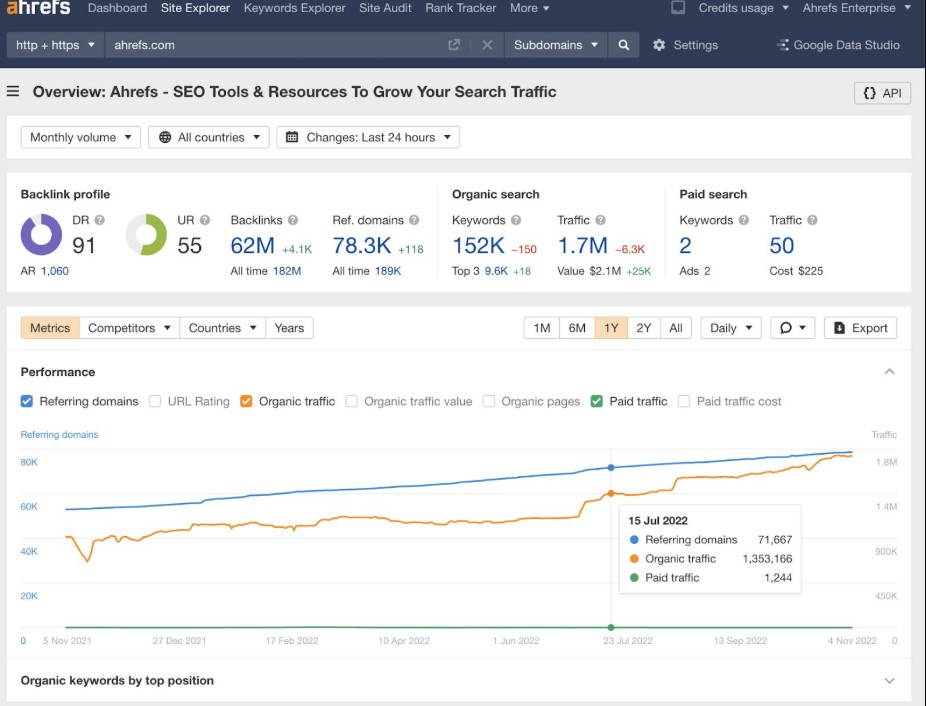Screen dimensions: 926x706
Task: Expand Organic keywords by top position section
Action: [889, 681]
